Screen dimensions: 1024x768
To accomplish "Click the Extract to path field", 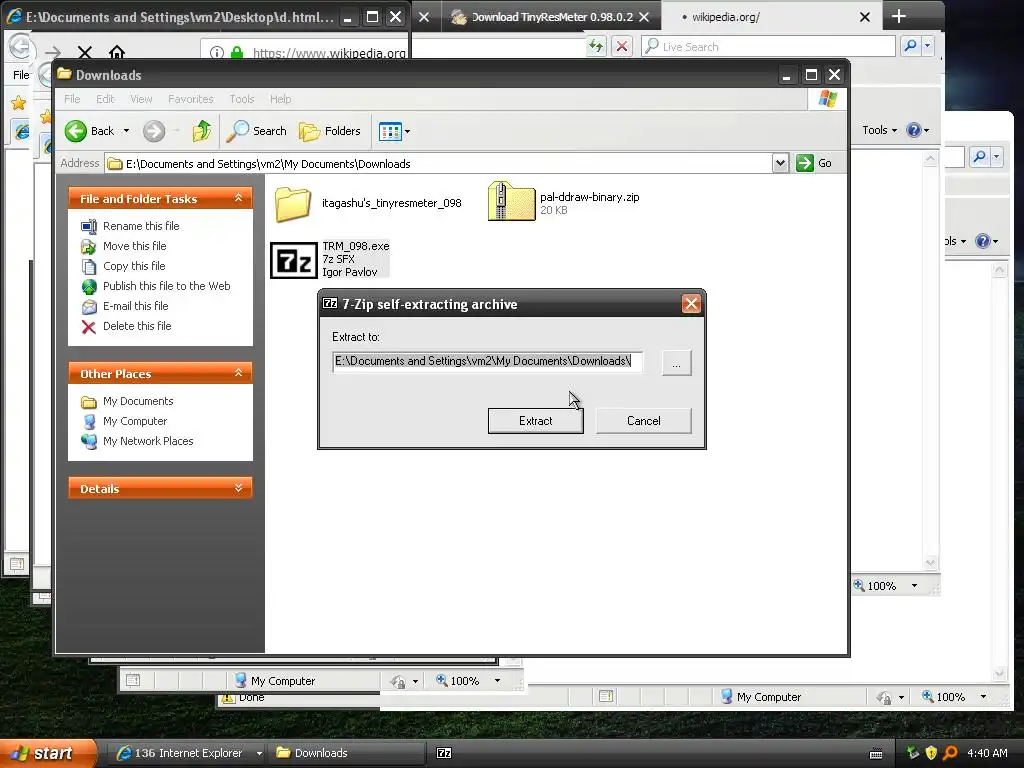I will [x=487, y=361].
